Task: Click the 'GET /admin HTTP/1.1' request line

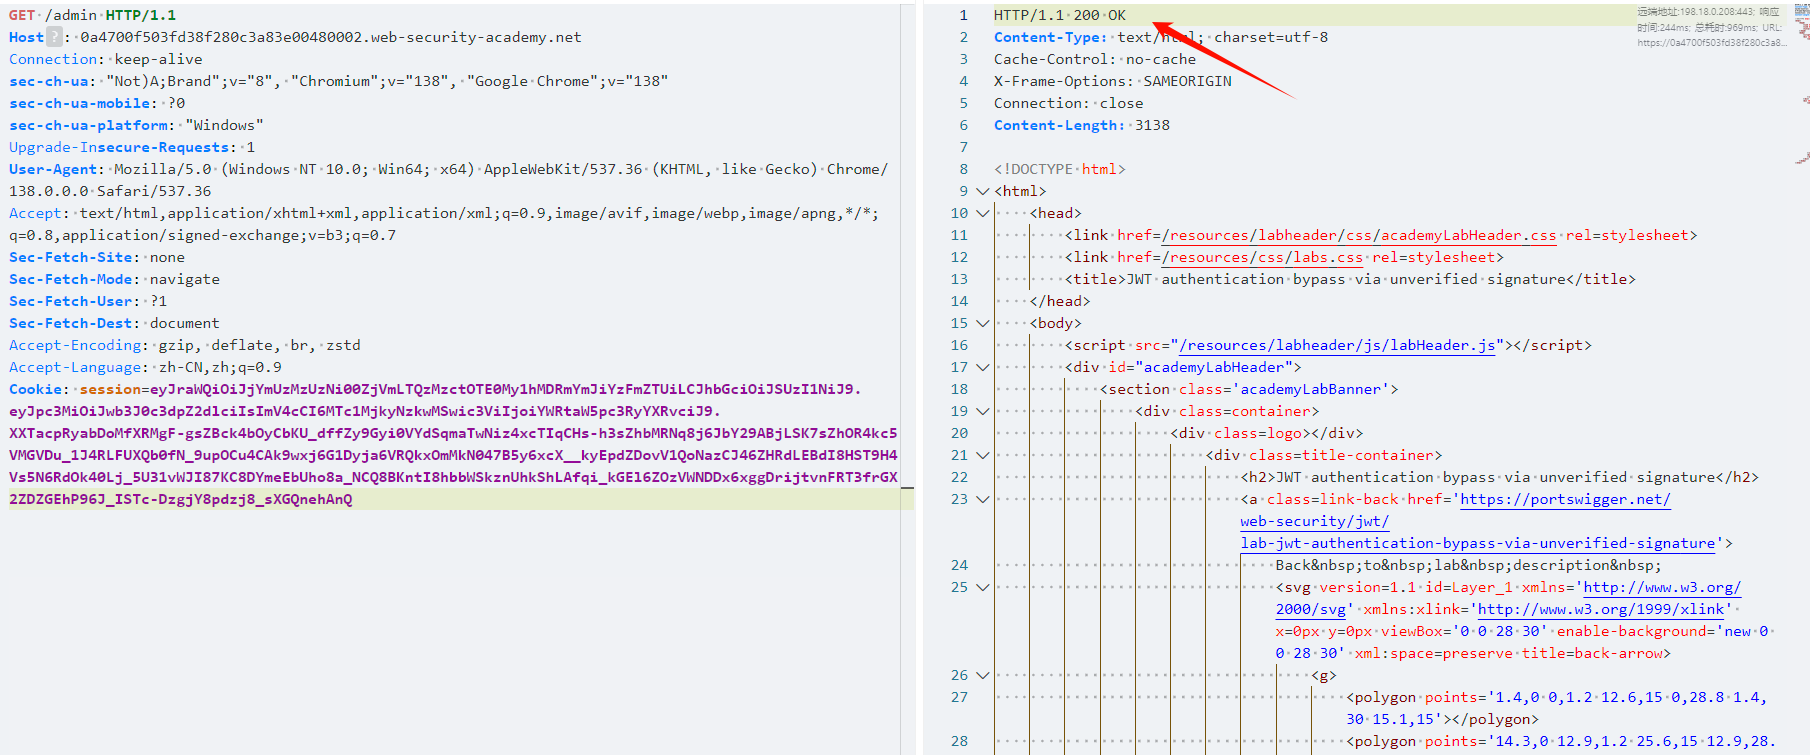Action: point(92,15)
